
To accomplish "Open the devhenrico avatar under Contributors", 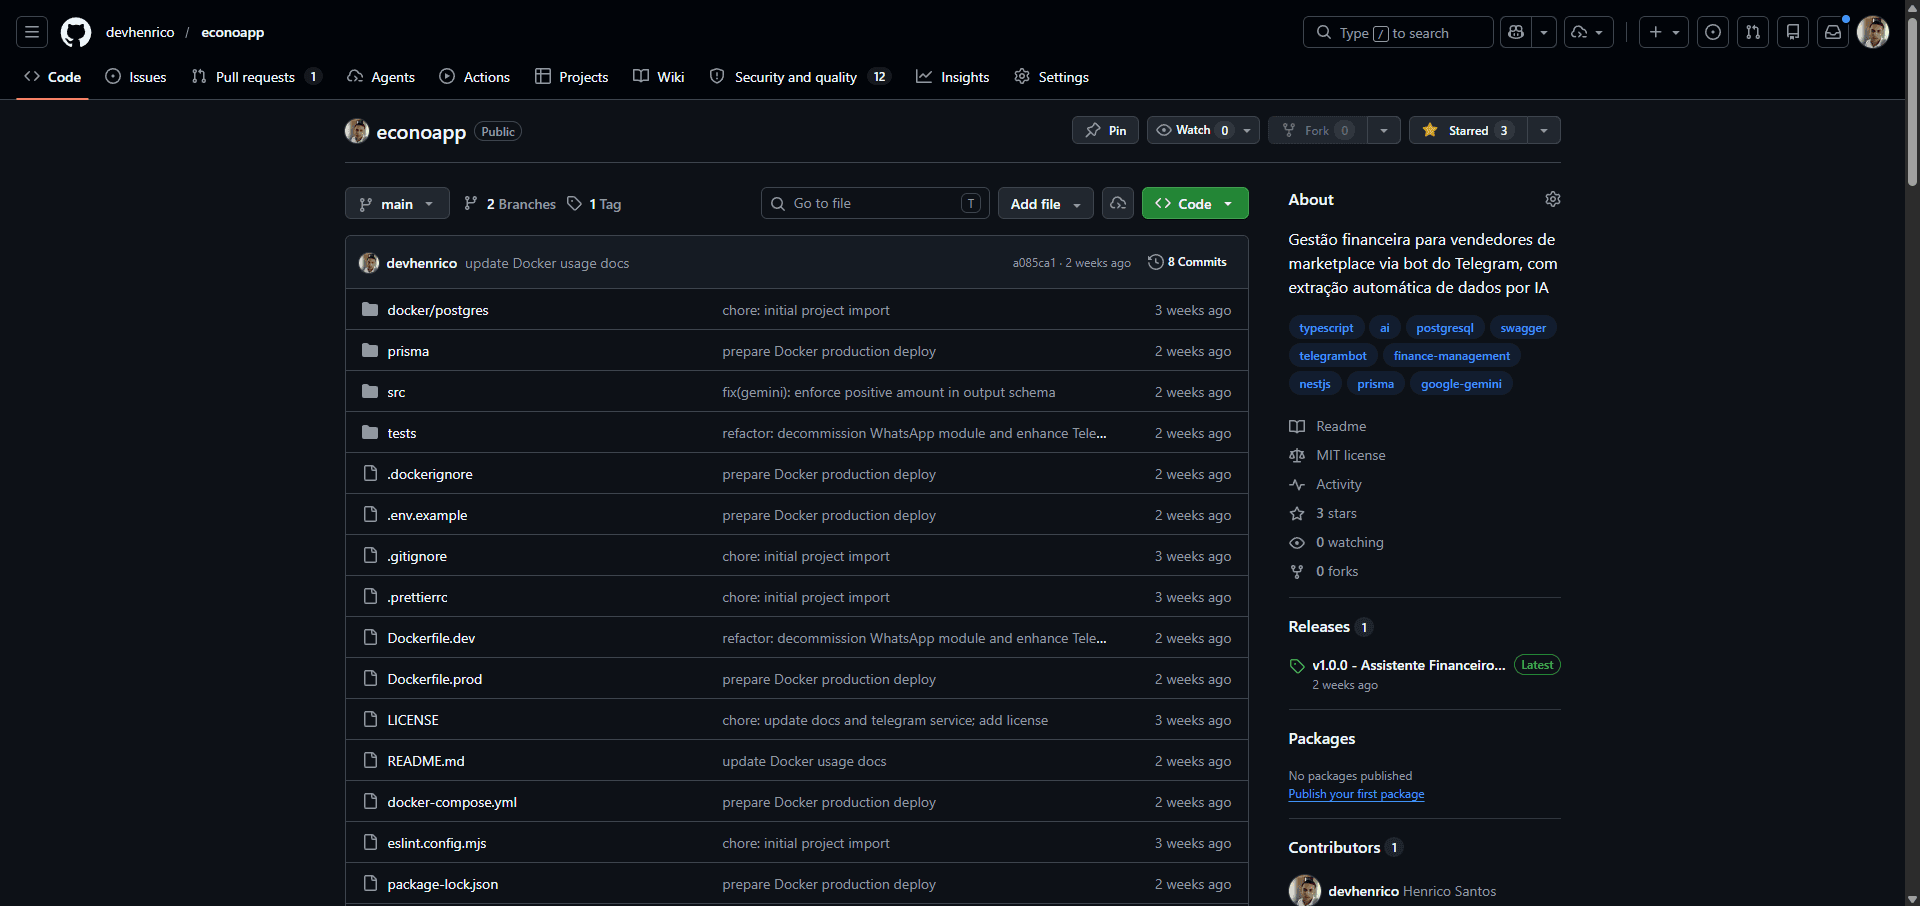I will (x=1305, y=891).
